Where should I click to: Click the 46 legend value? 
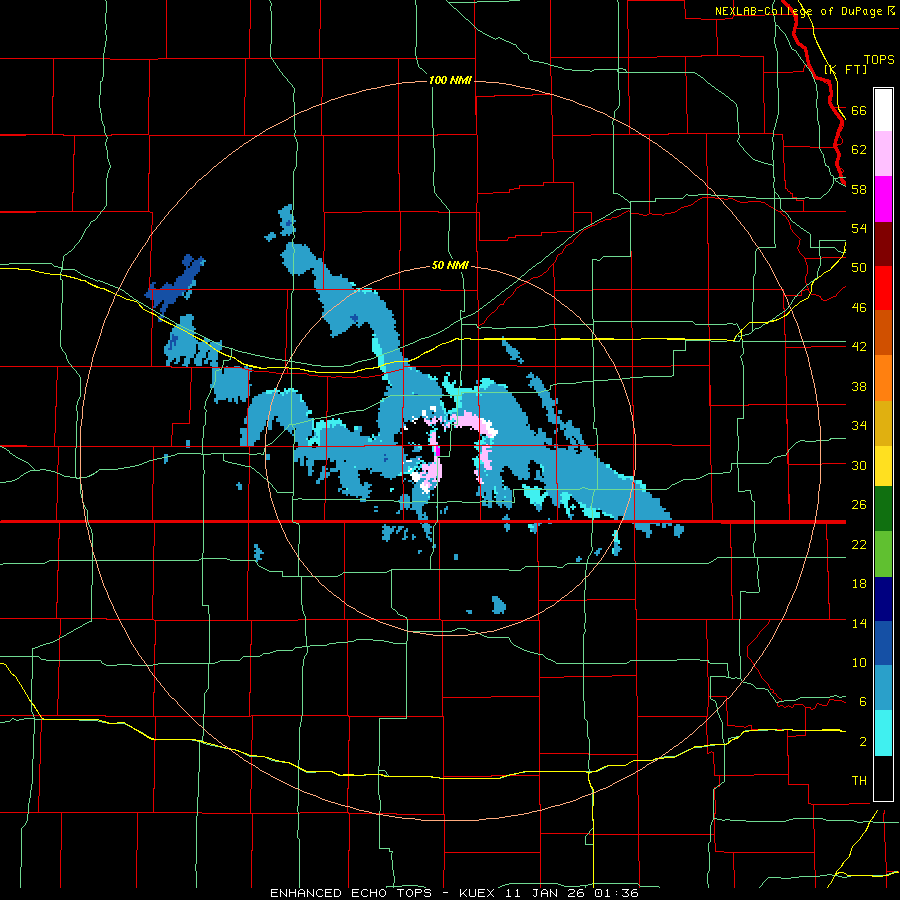859,308
